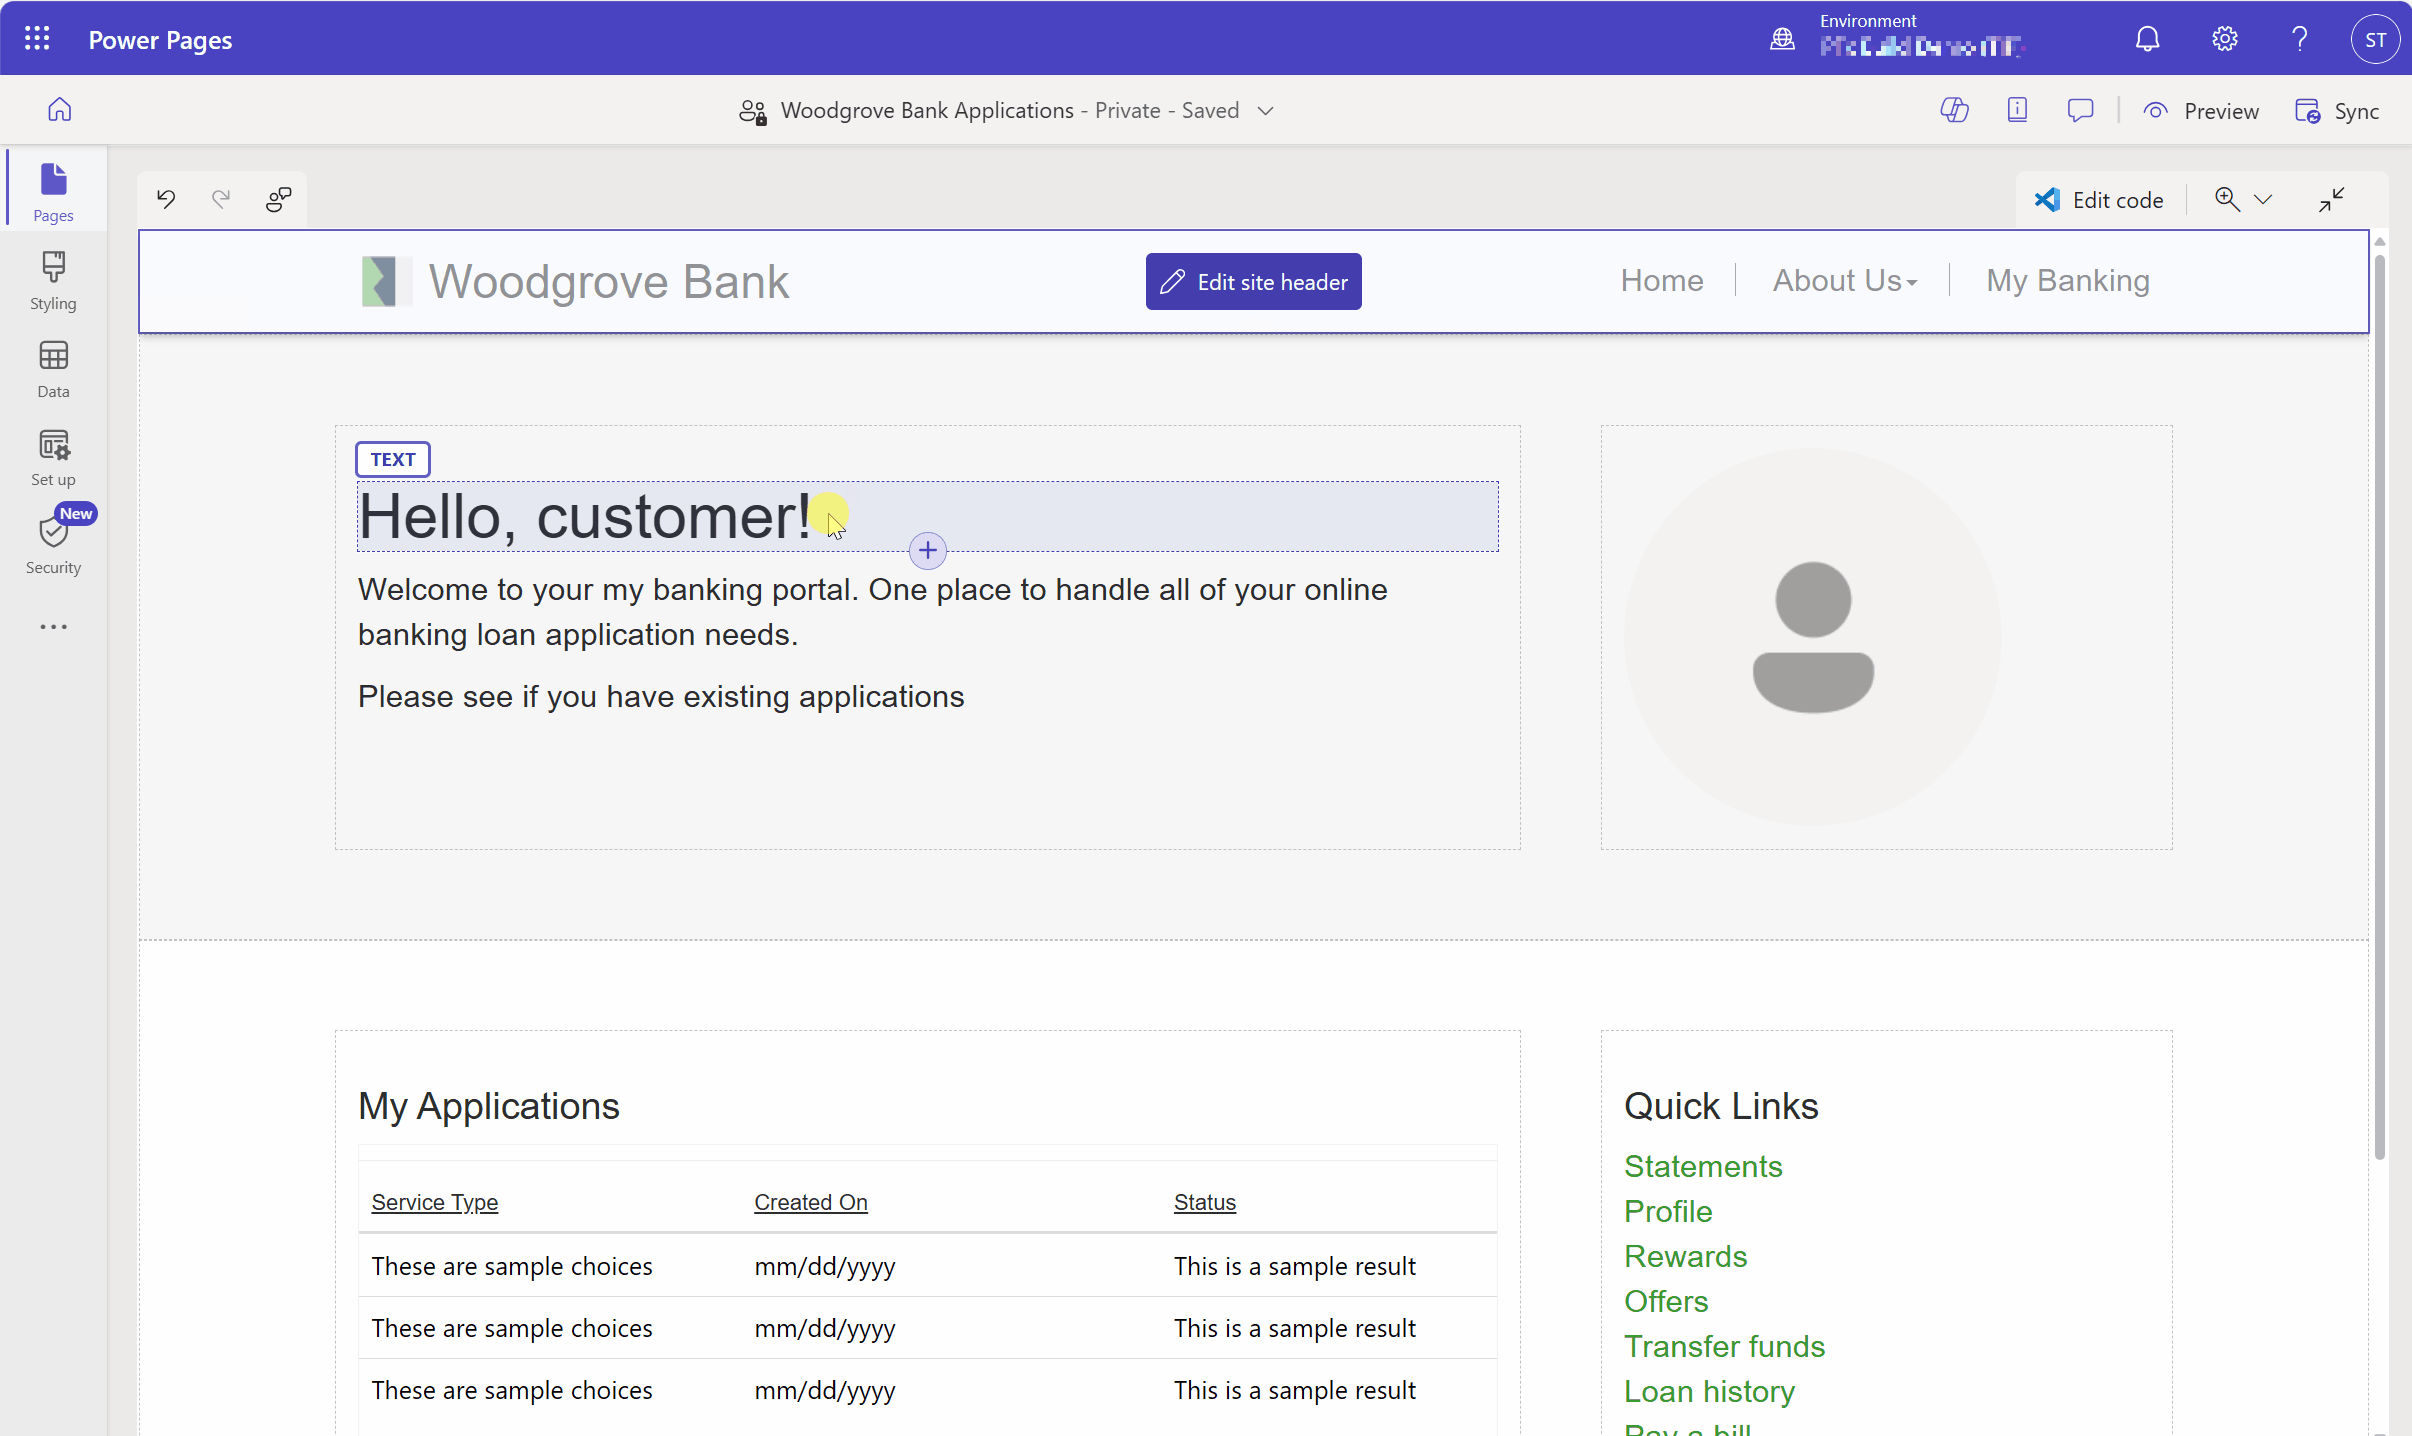Select the Home navigation item
The image size is (2412, 1436).
[1661, 281]
